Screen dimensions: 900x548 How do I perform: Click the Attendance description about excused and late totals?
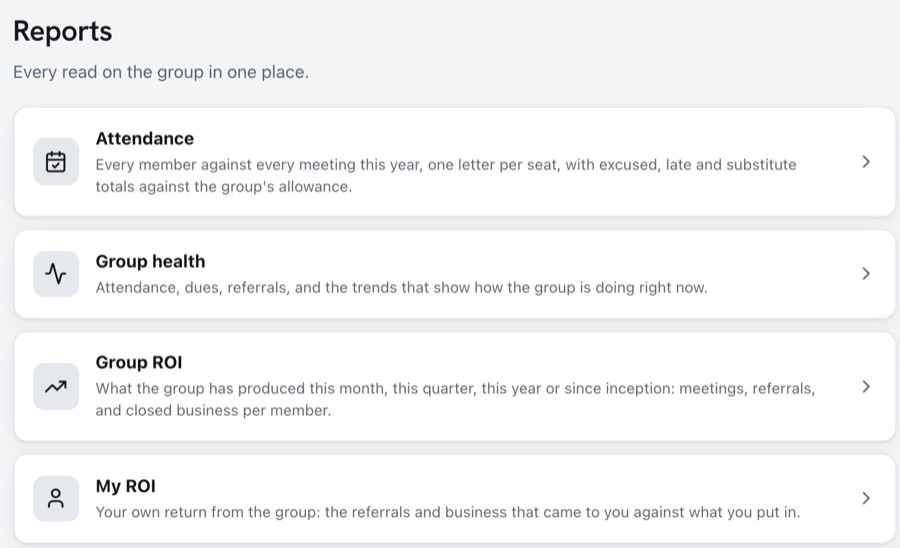446,176
